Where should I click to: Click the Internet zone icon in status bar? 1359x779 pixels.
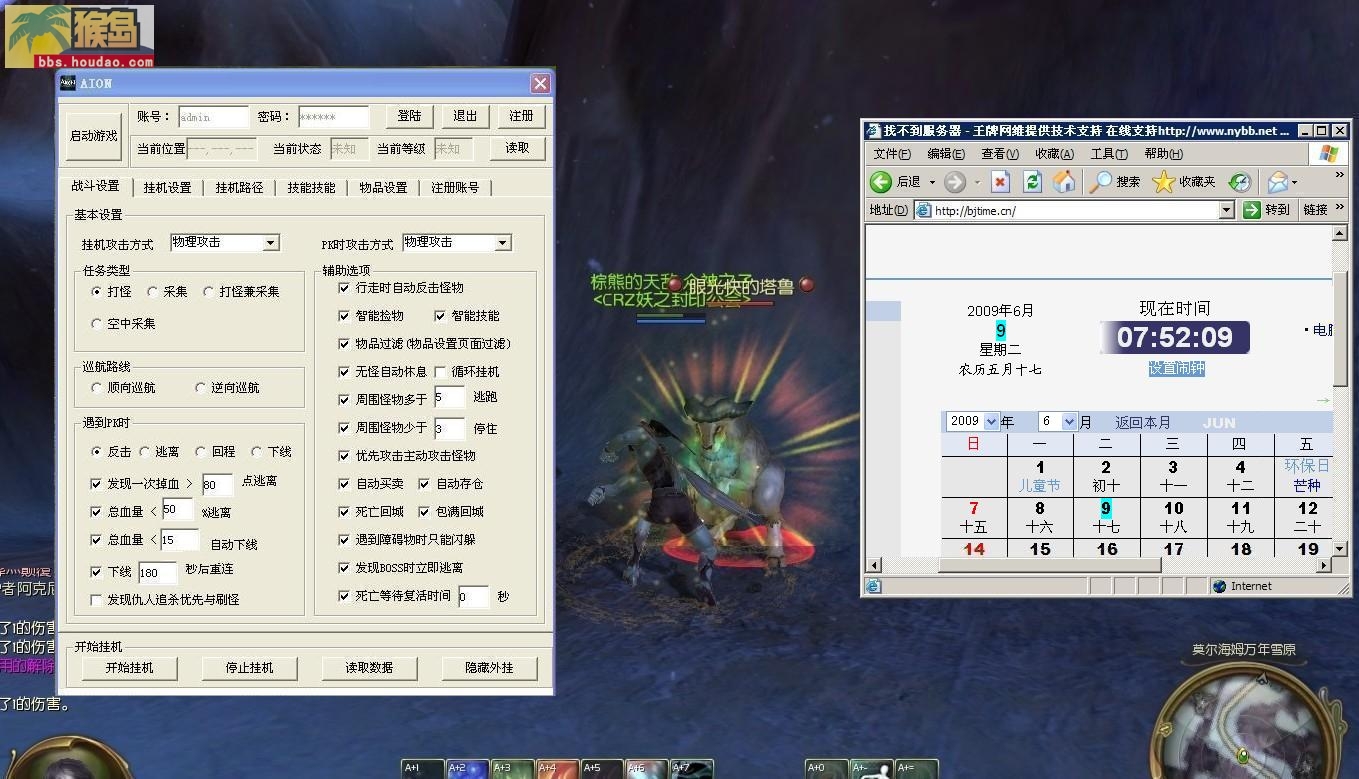click(x=1219, y=586)
